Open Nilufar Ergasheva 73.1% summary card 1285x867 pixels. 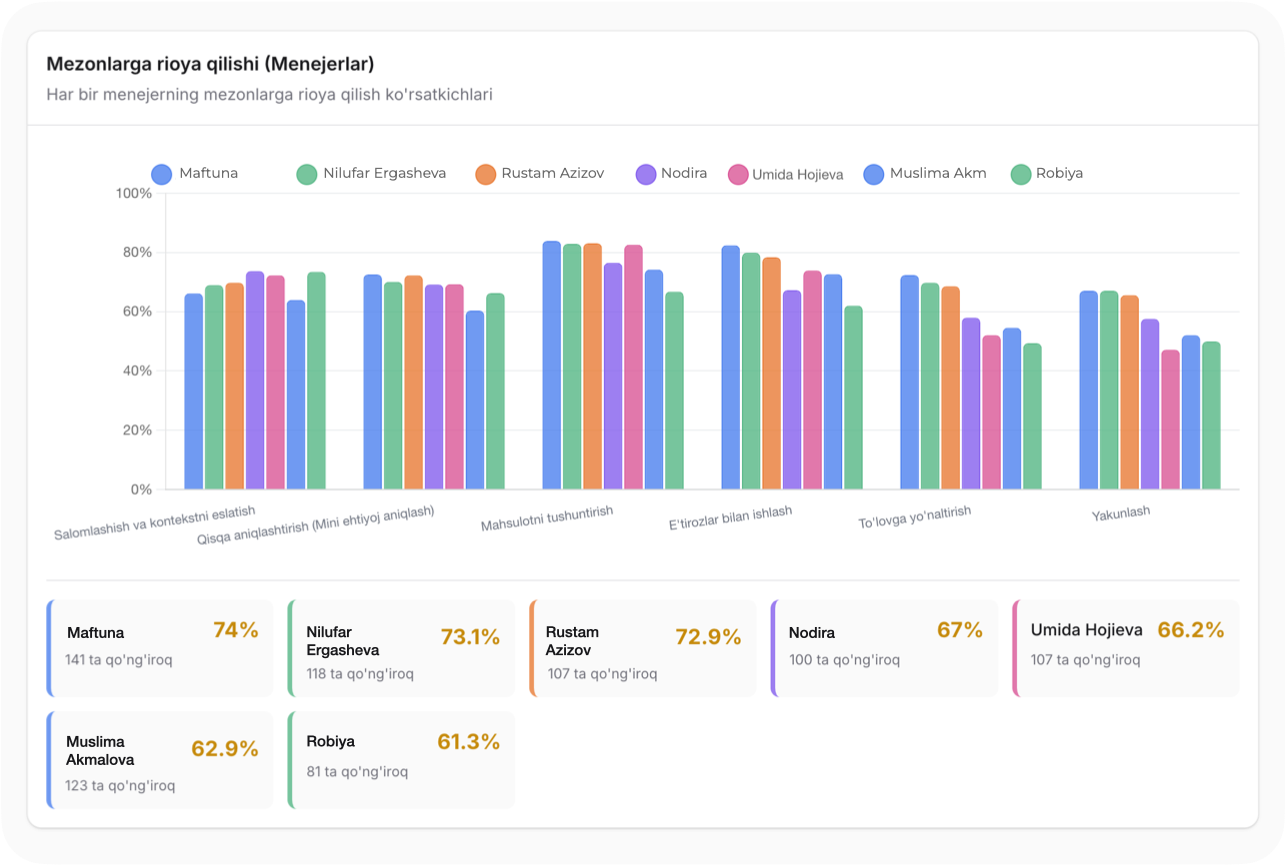click(x=401, y=648)
